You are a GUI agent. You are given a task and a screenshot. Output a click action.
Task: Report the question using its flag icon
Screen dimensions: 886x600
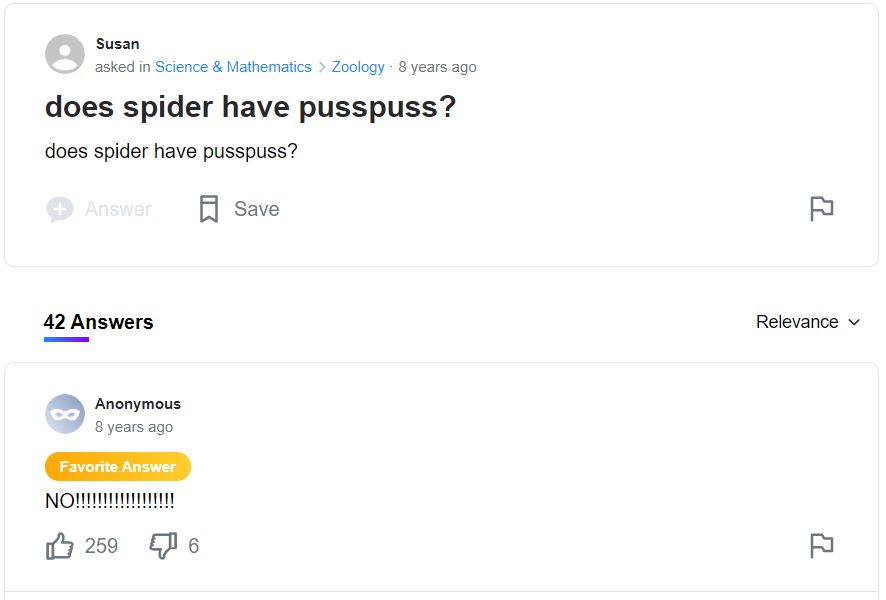[x=821, y=208]
